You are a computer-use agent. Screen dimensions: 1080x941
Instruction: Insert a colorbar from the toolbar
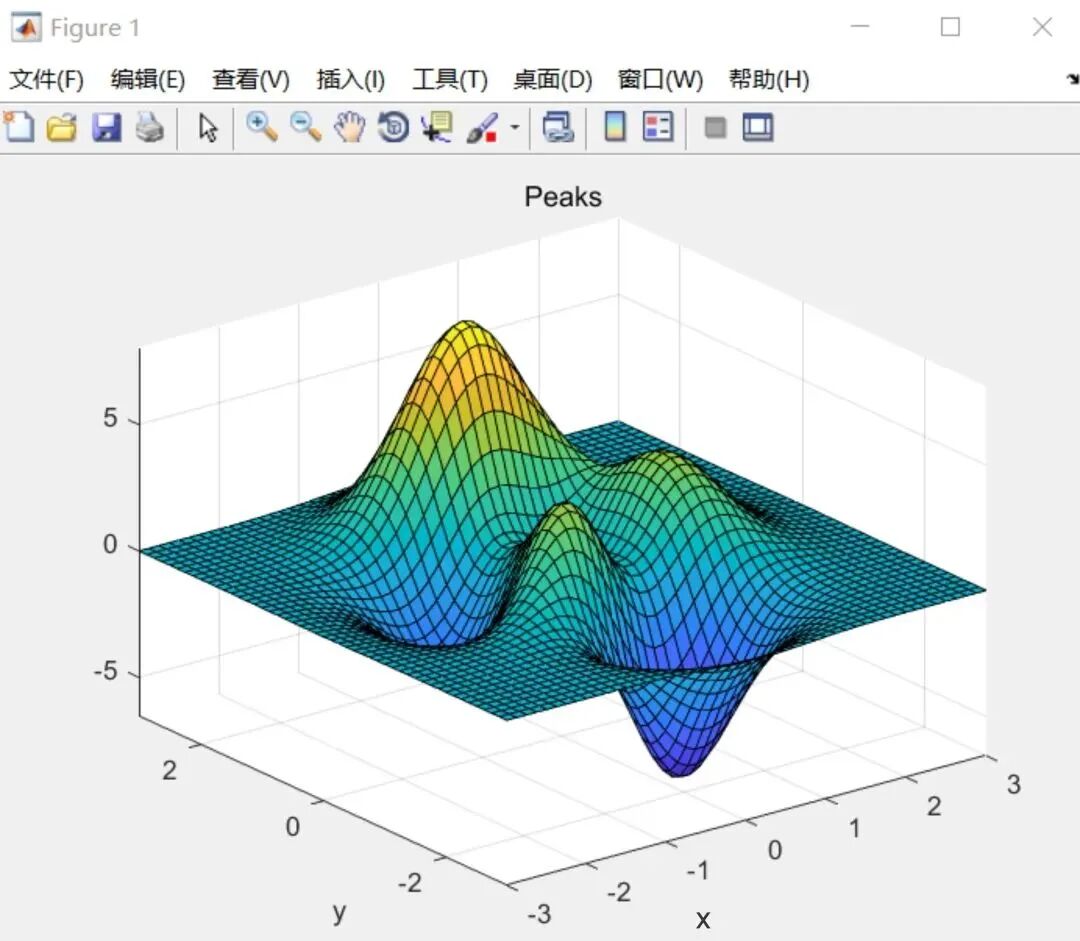[615, 127]
